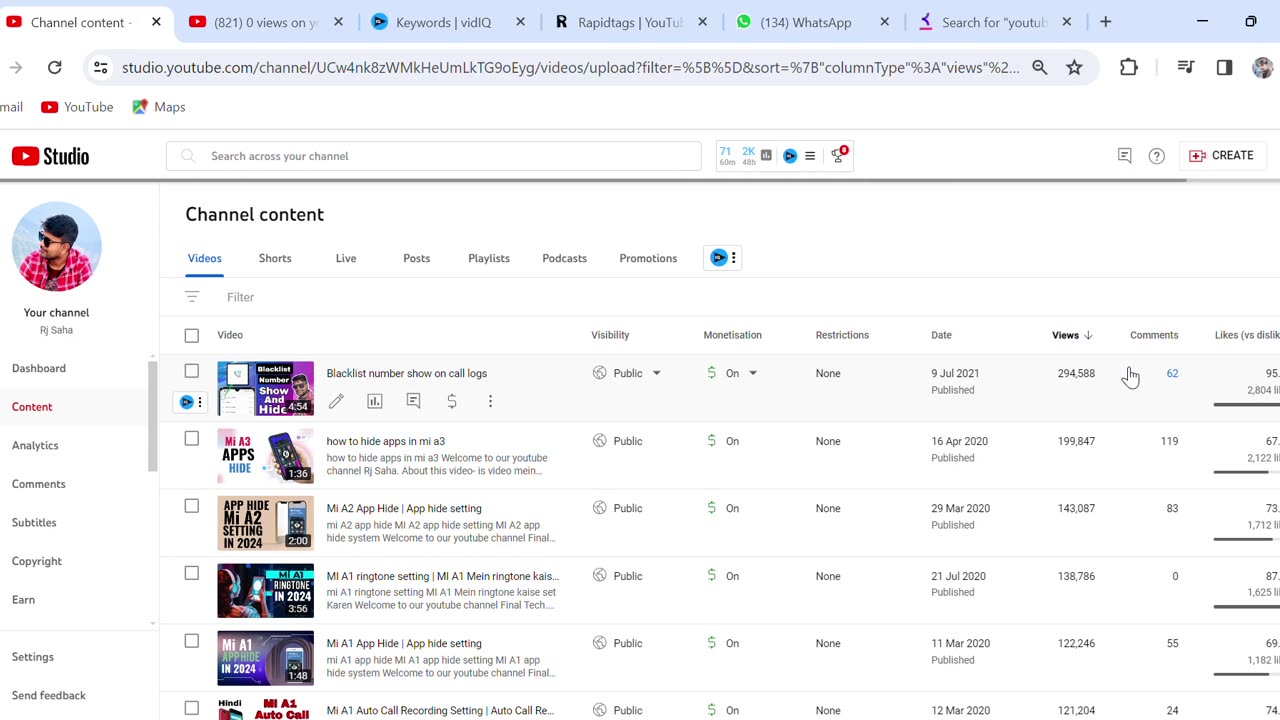Tick checkbox for Mi A1 ringtone setting video
1280x720 pixels.
tap(192, 573)
